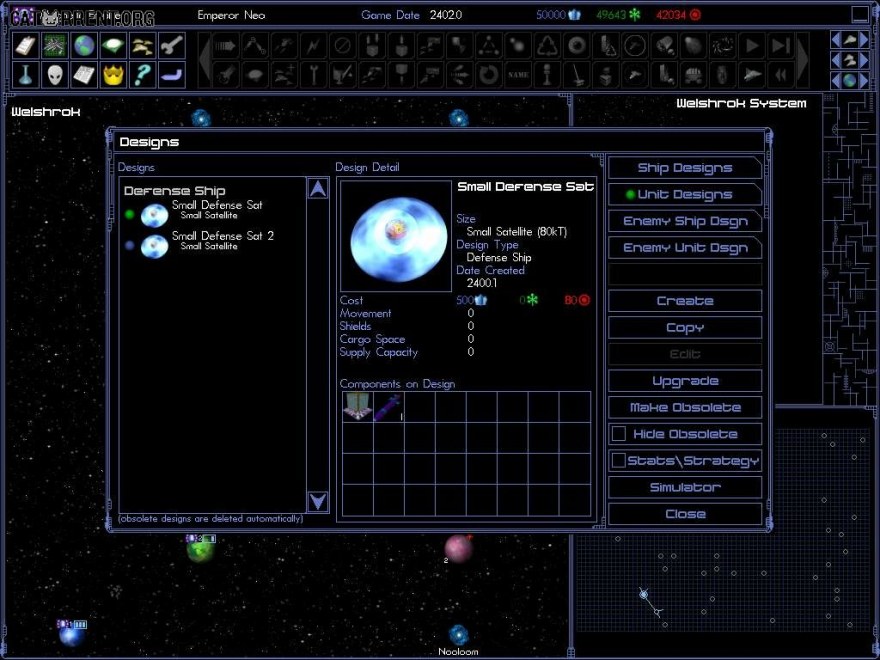
Task: Click the Nooloom warp point
Action: (x=459, y=635)
